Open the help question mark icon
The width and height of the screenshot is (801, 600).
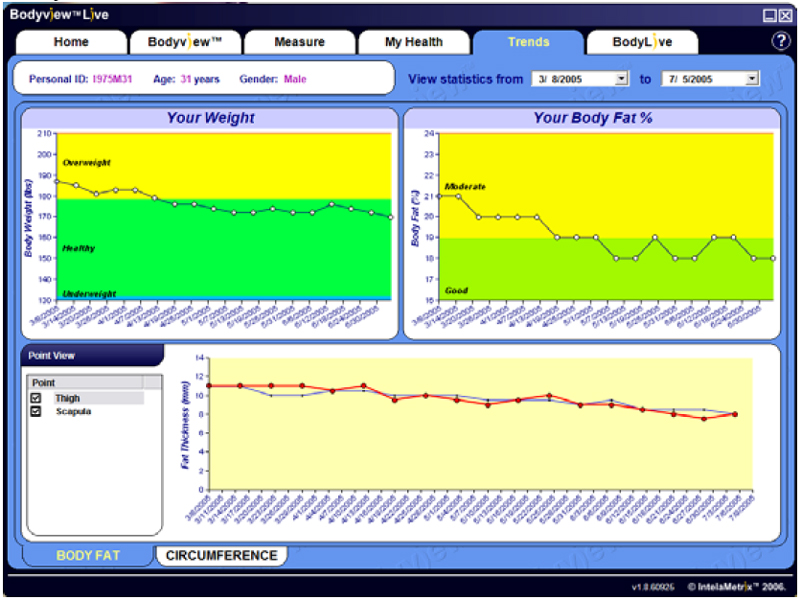pyautogui.click(x=781, y=41)
